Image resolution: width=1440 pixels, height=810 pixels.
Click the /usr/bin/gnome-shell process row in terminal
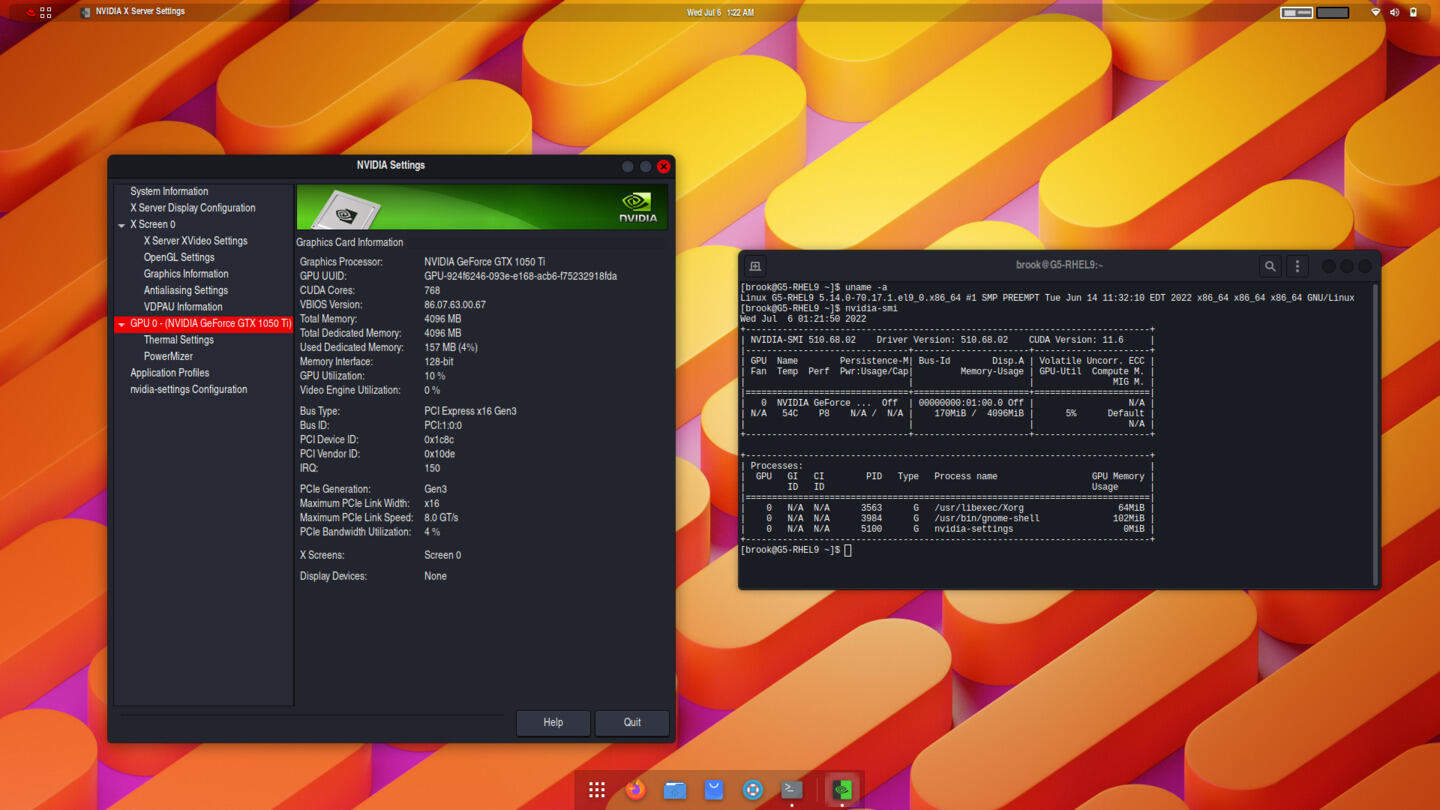(947, 518)
